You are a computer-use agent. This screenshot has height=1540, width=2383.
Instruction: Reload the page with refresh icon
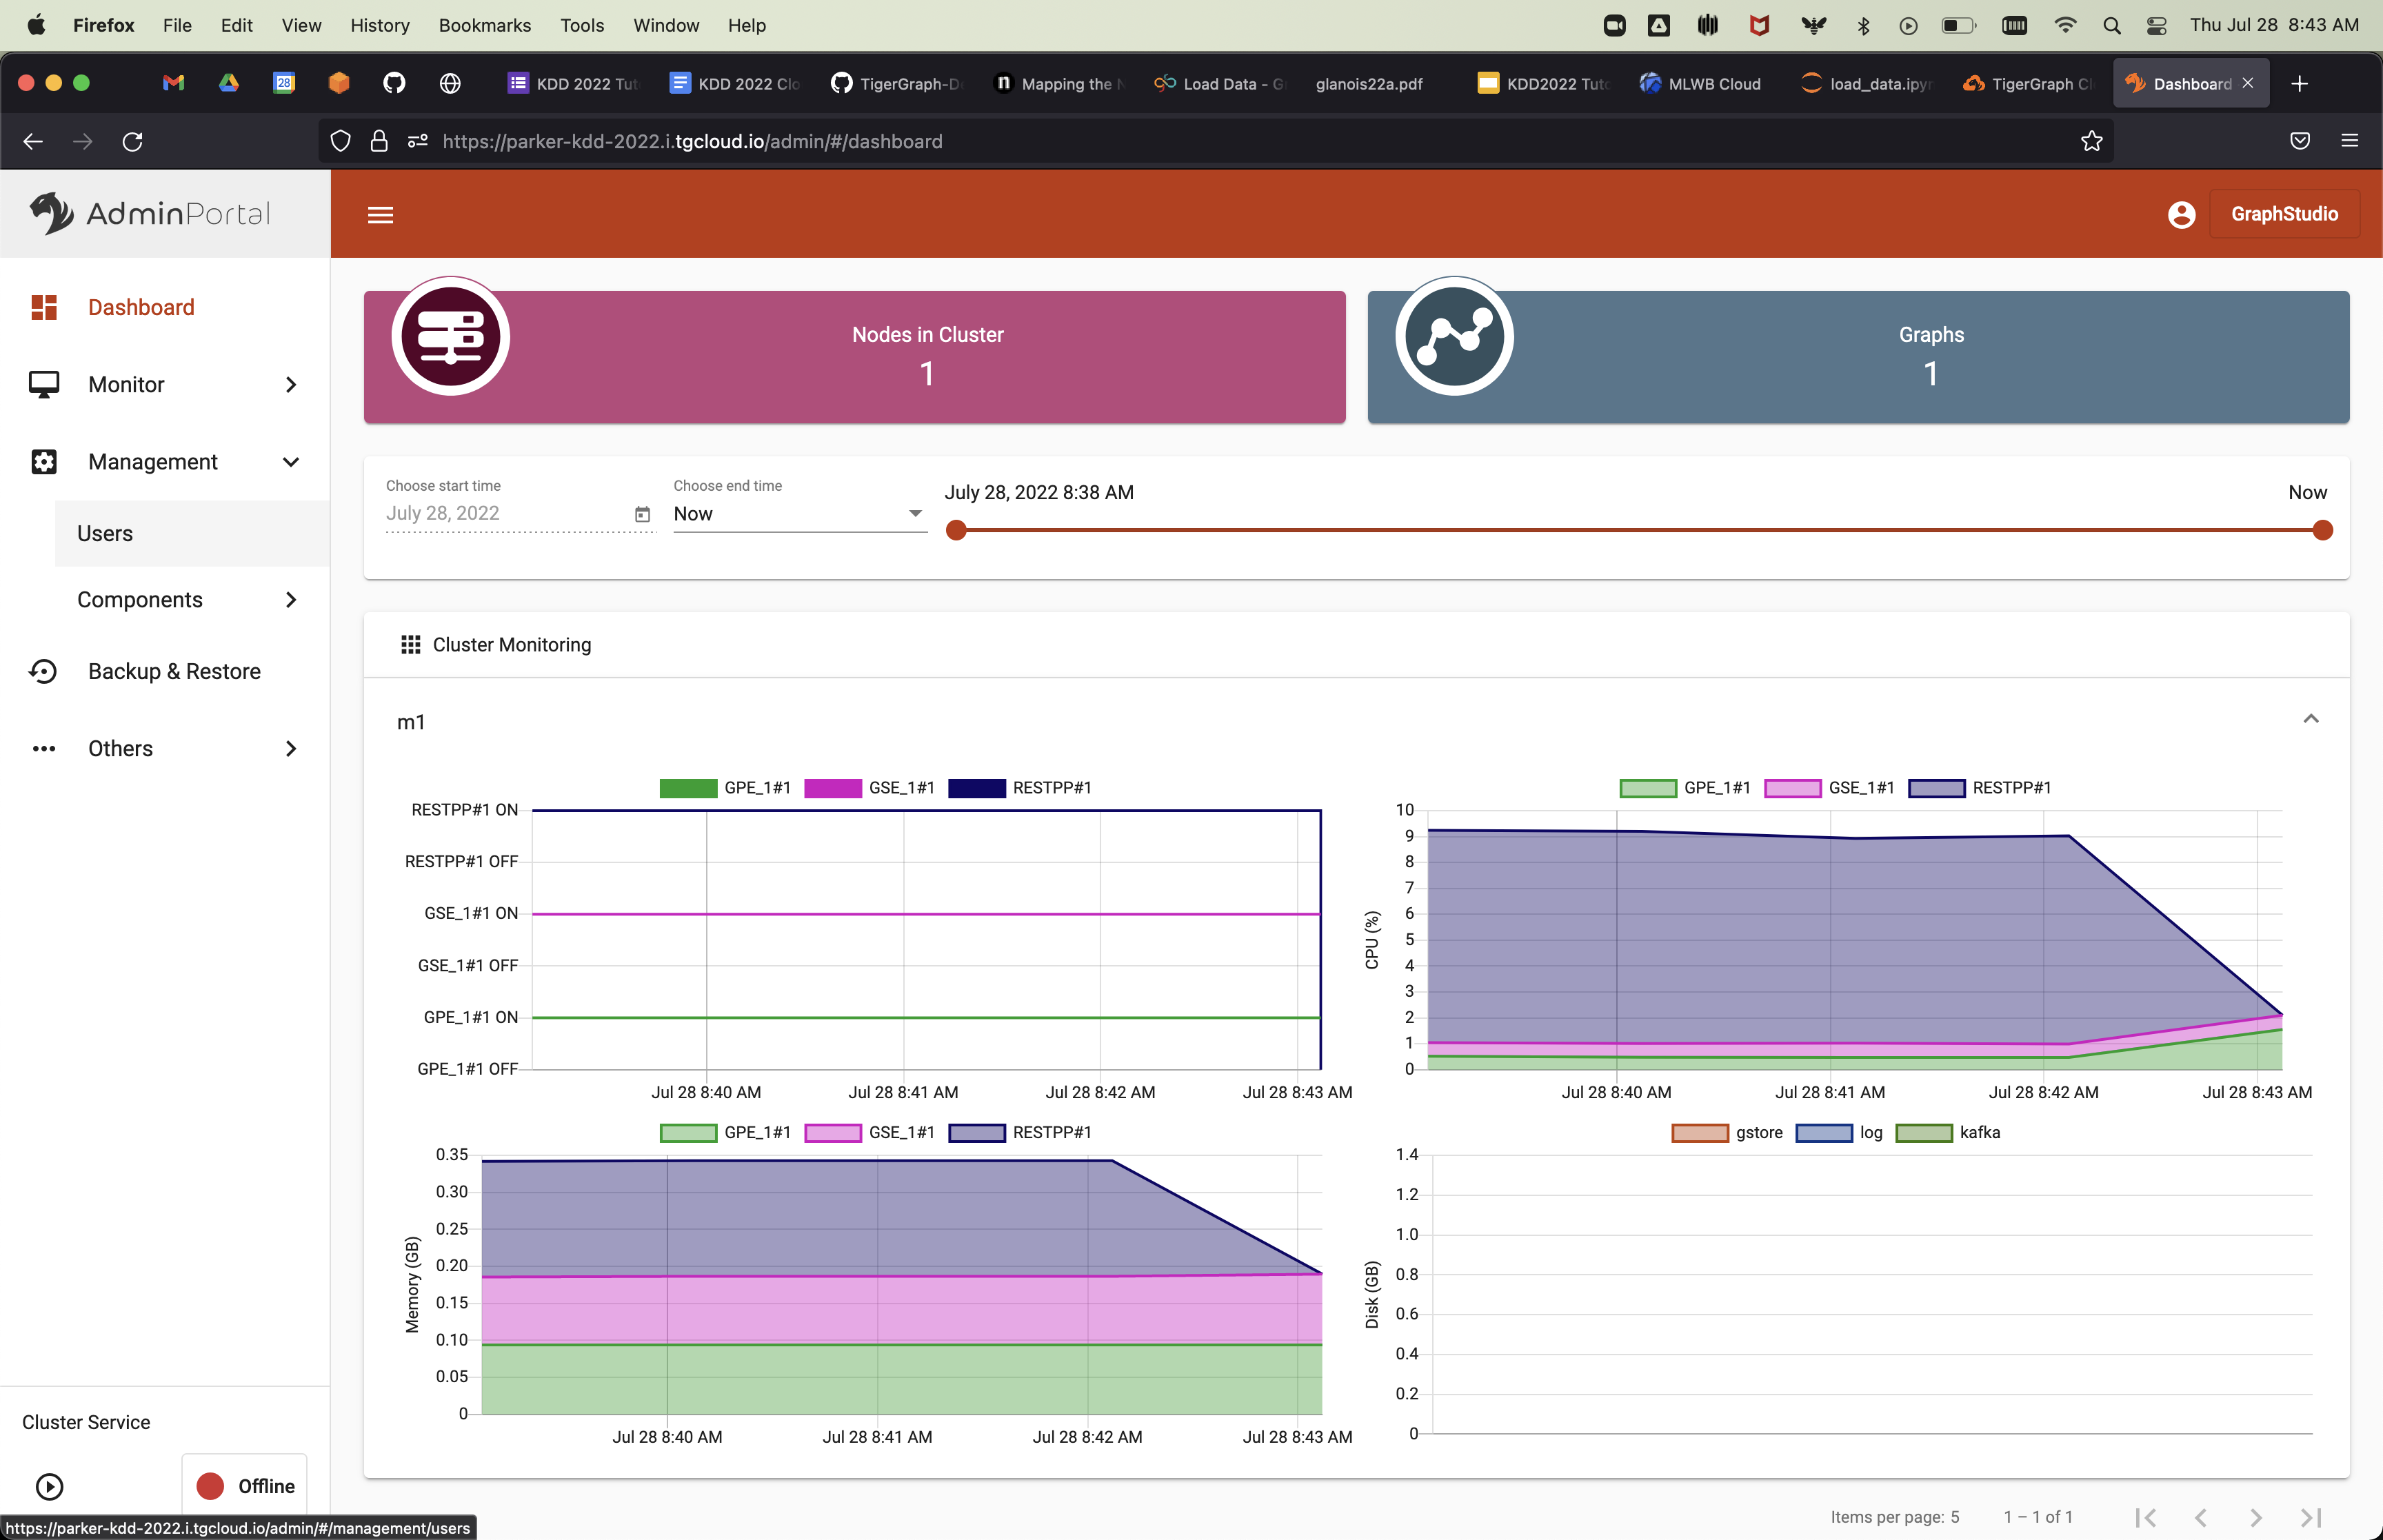(x=132, y=141)
